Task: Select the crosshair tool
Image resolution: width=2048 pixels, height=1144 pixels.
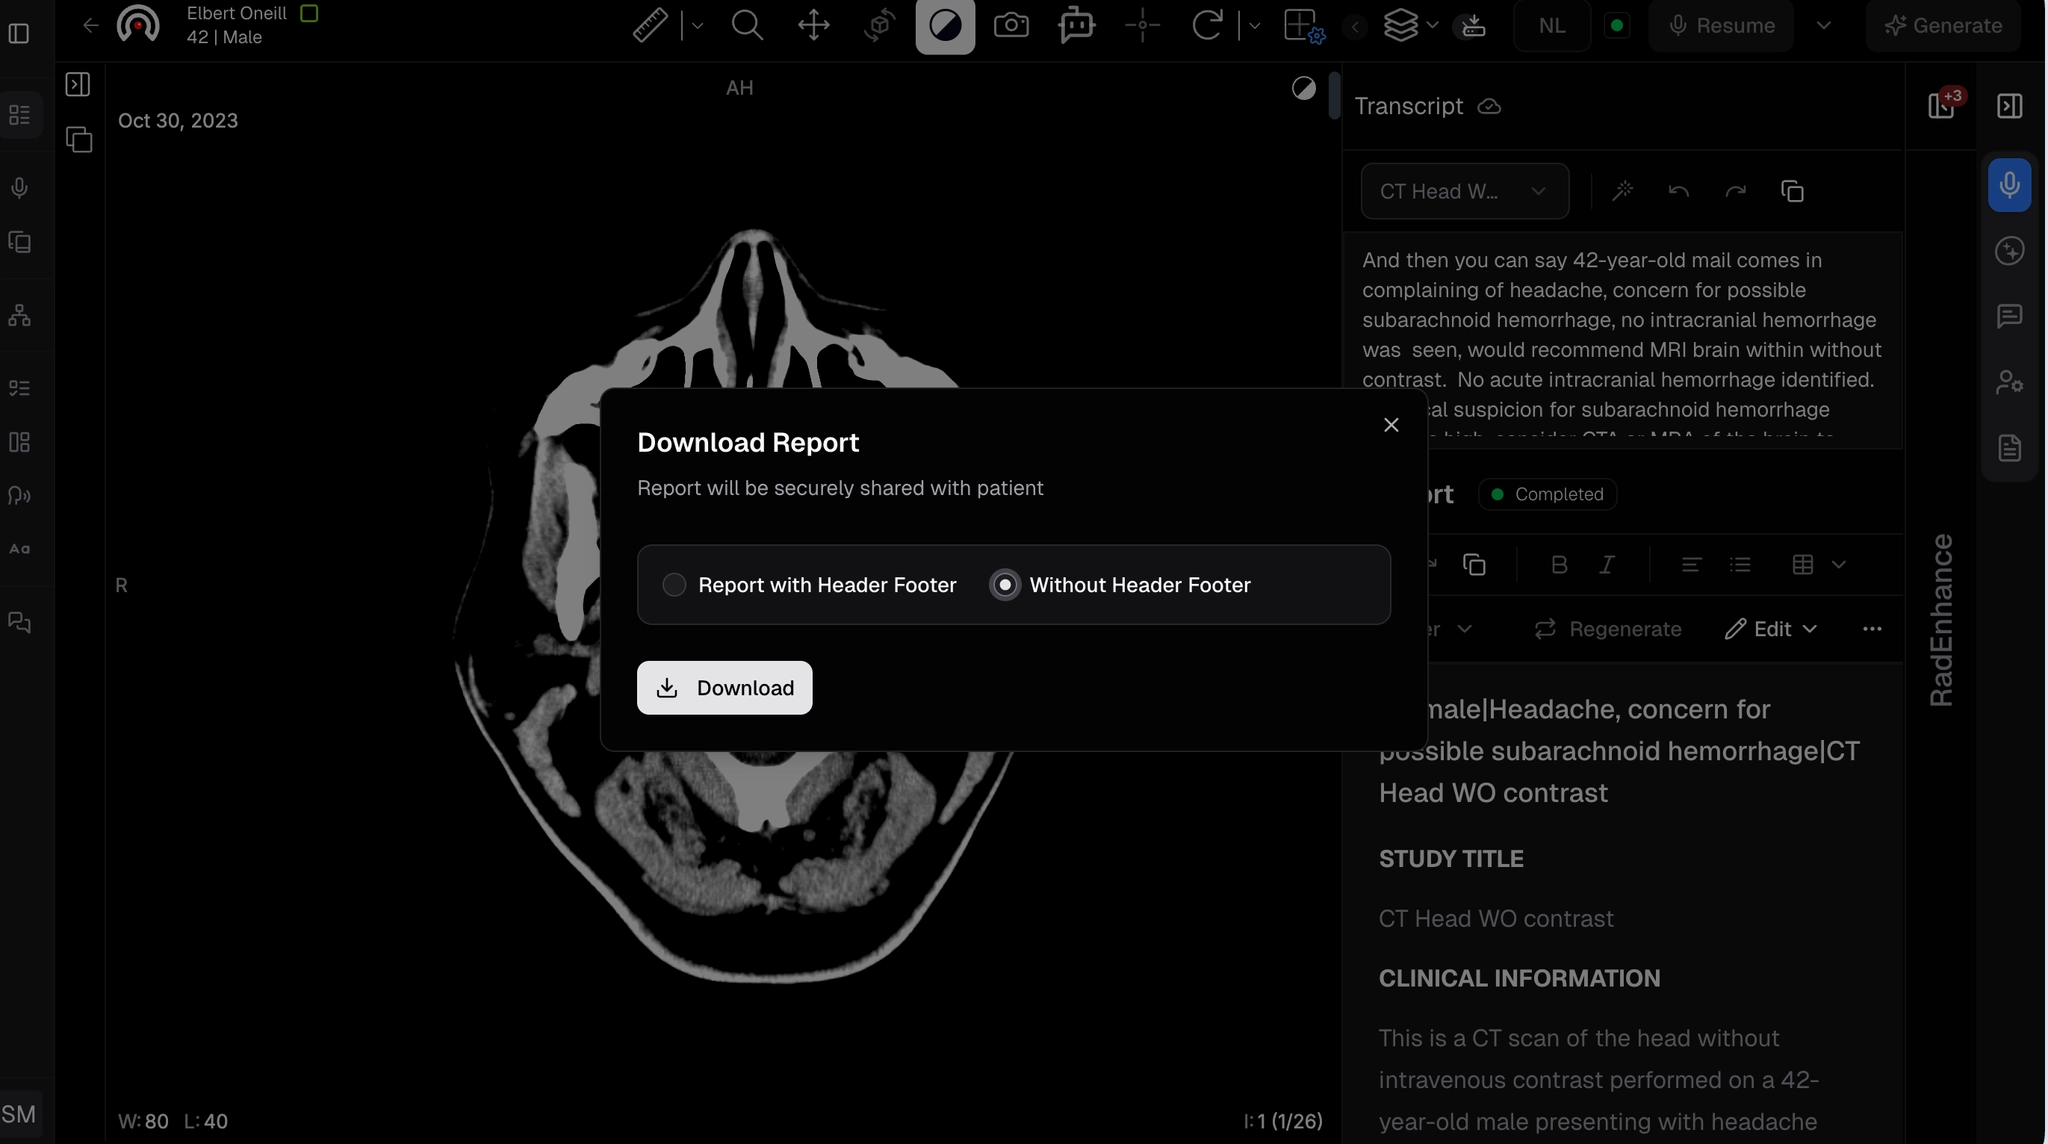Action: pos(1142,26)
